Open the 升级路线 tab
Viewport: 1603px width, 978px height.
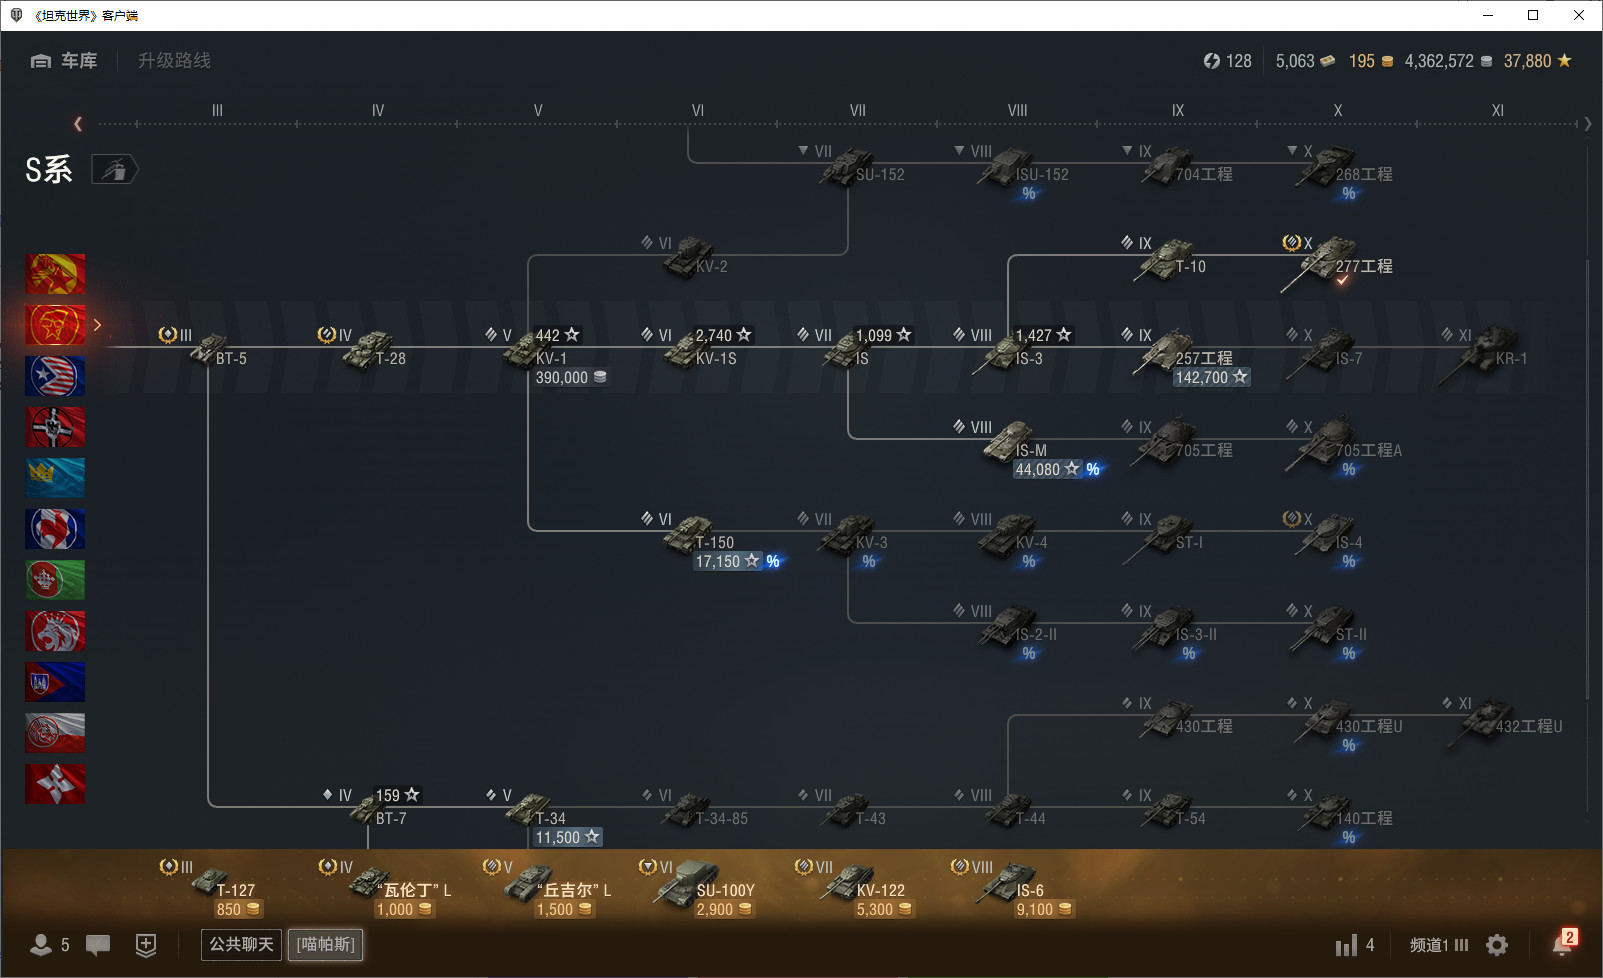[174, 61]
